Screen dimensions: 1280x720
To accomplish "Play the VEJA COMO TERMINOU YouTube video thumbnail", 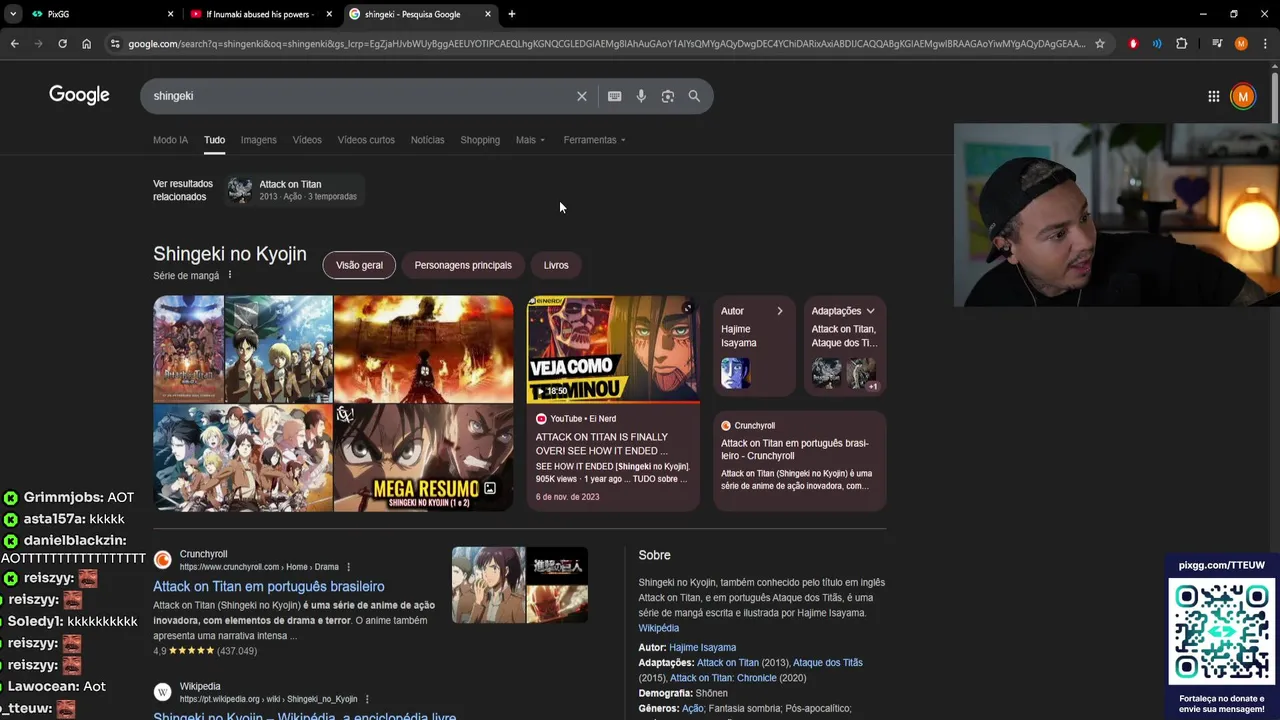I will tap(613, 349).
